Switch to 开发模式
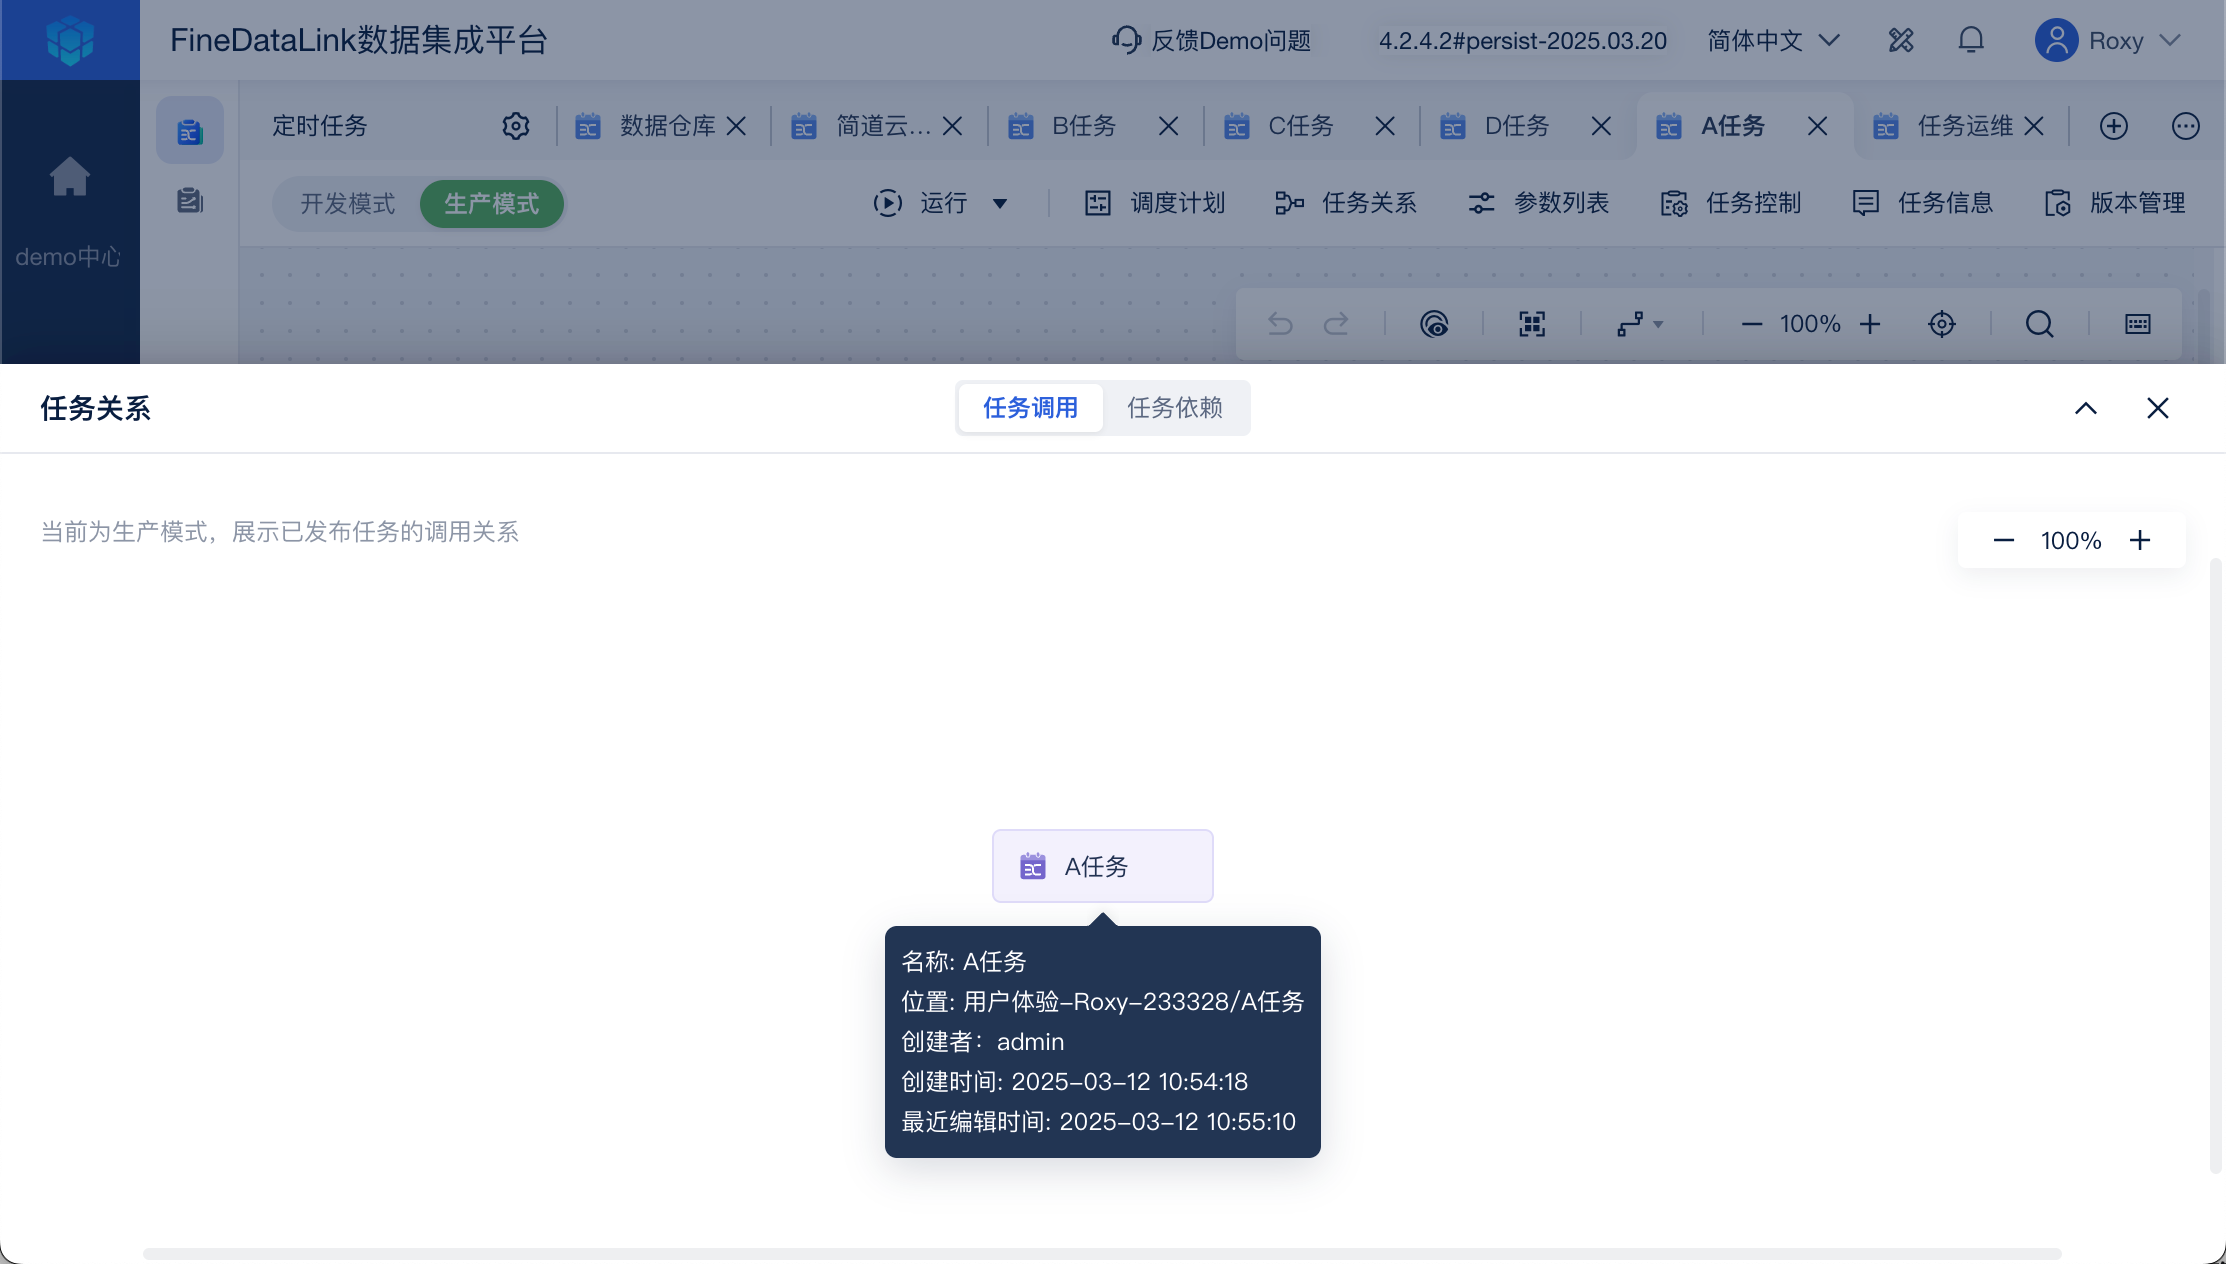 [x=348, y=204]
